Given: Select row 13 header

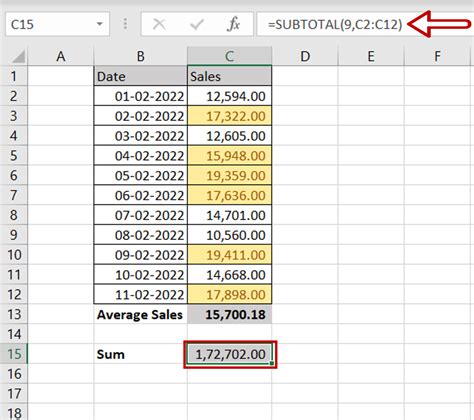Looking at the screenshot, I should click(x=14, y=314).
